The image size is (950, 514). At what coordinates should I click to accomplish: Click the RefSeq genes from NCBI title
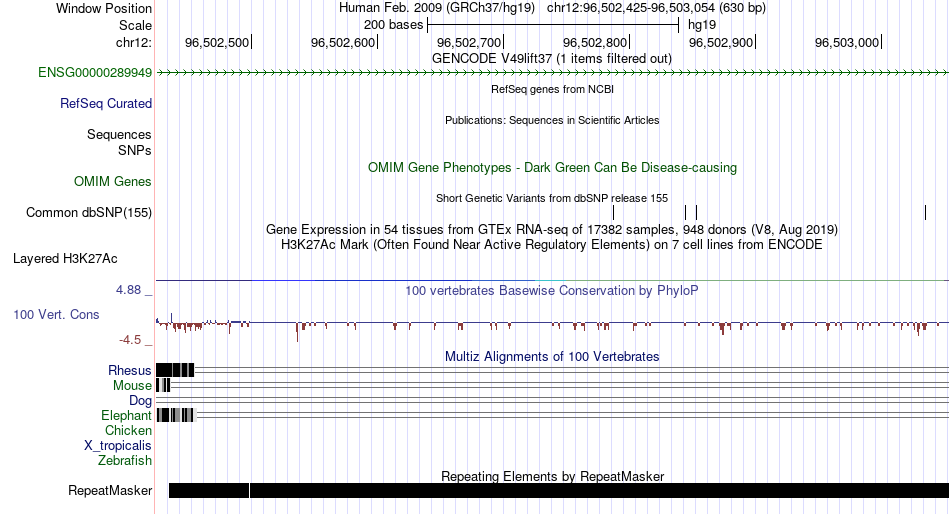[552, 90]
